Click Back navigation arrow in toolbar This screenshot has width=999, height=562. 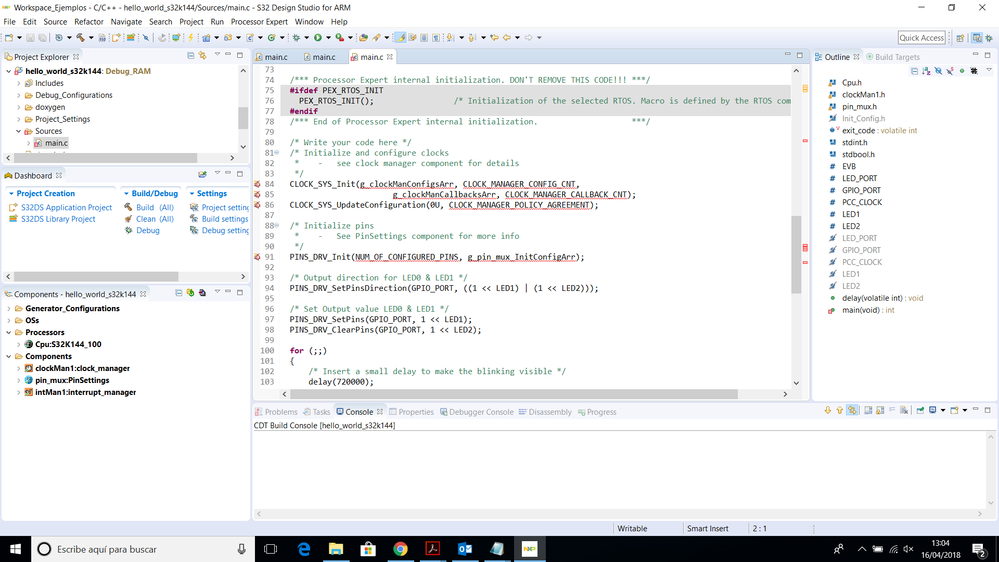(x=507, y=38)
